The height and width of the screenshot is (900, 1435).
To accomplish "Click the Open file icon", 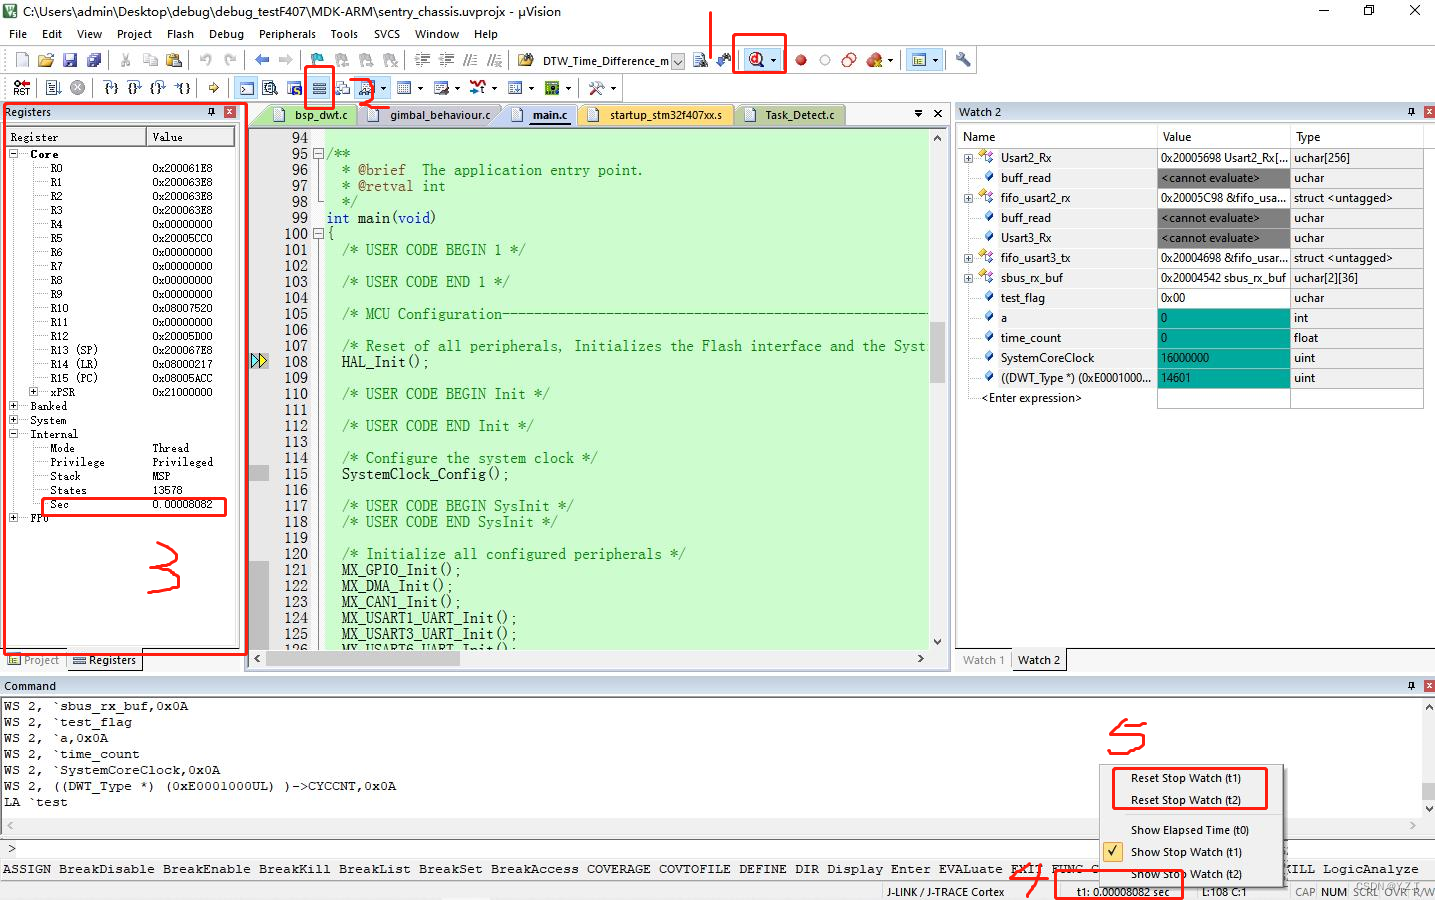I will click(x=46, y=60).
